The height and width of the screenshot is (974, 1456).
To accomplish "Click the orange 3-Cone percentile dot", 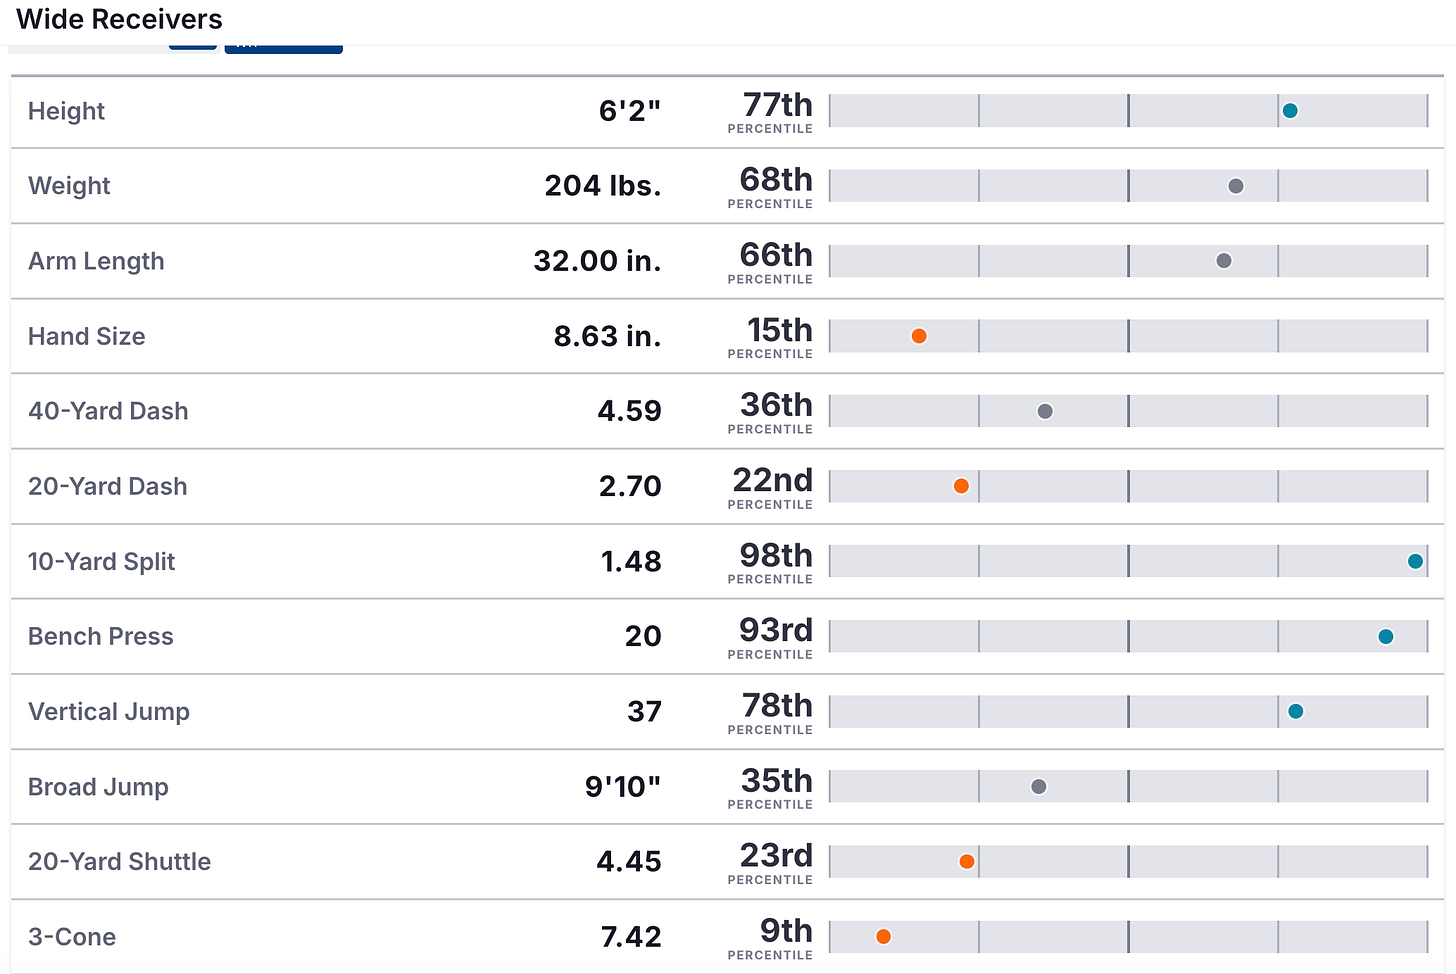I will coord(884,936).
